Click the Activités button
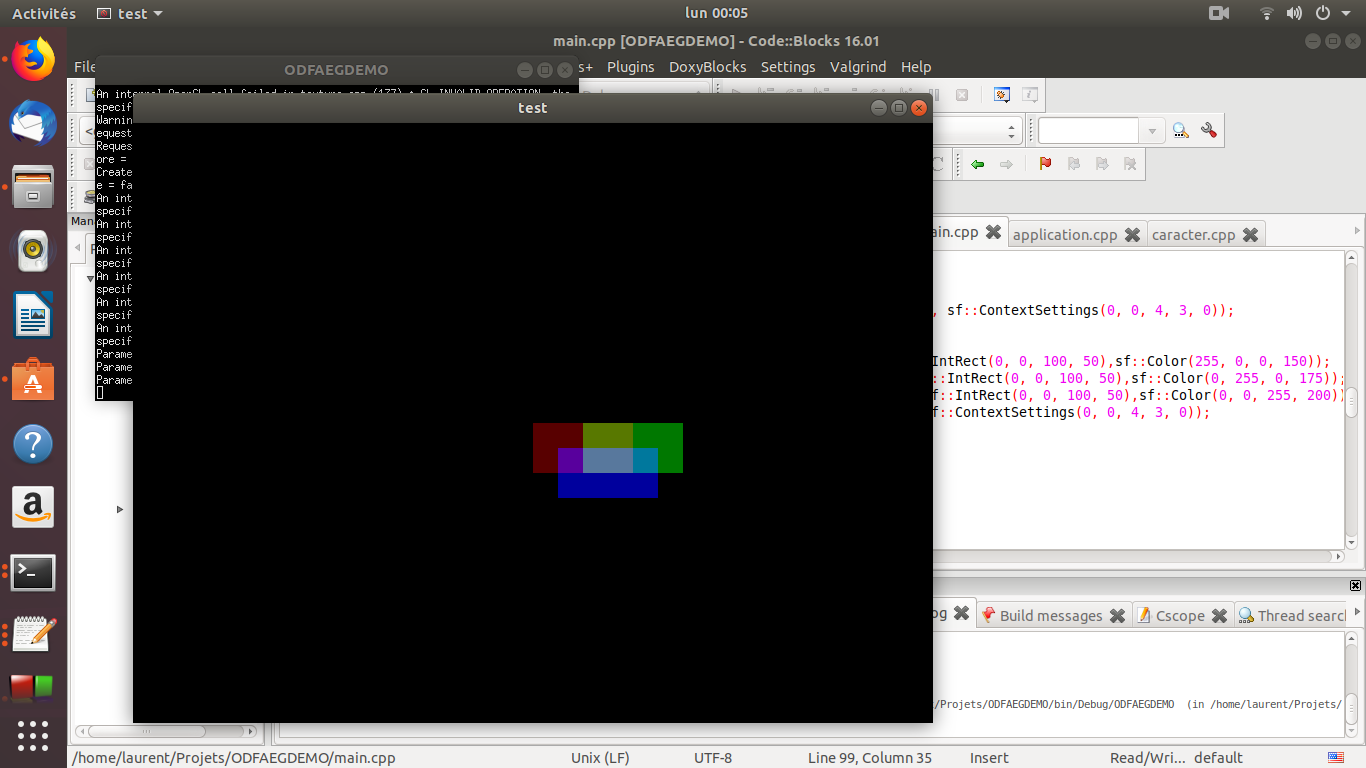The height and width of the screenshot is (768, 1366). pyautogui.click(x=44, y=13)
